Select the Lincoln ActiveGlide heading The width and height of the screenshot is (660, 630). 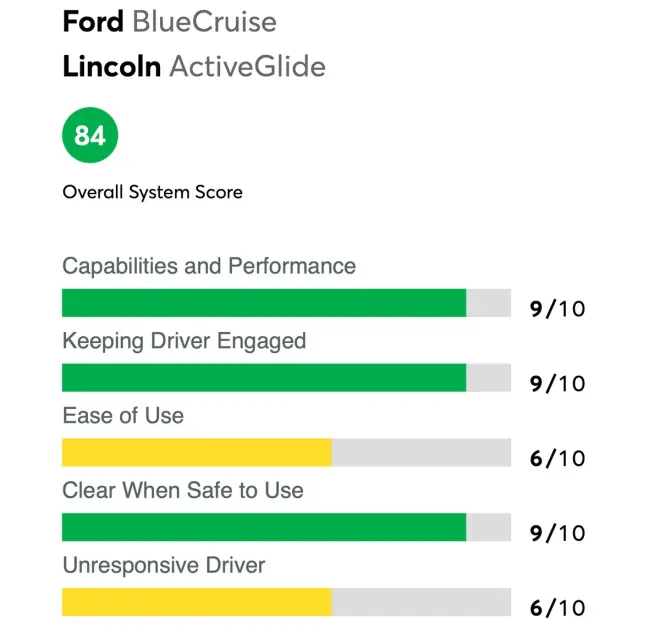(x=193, y=68)
